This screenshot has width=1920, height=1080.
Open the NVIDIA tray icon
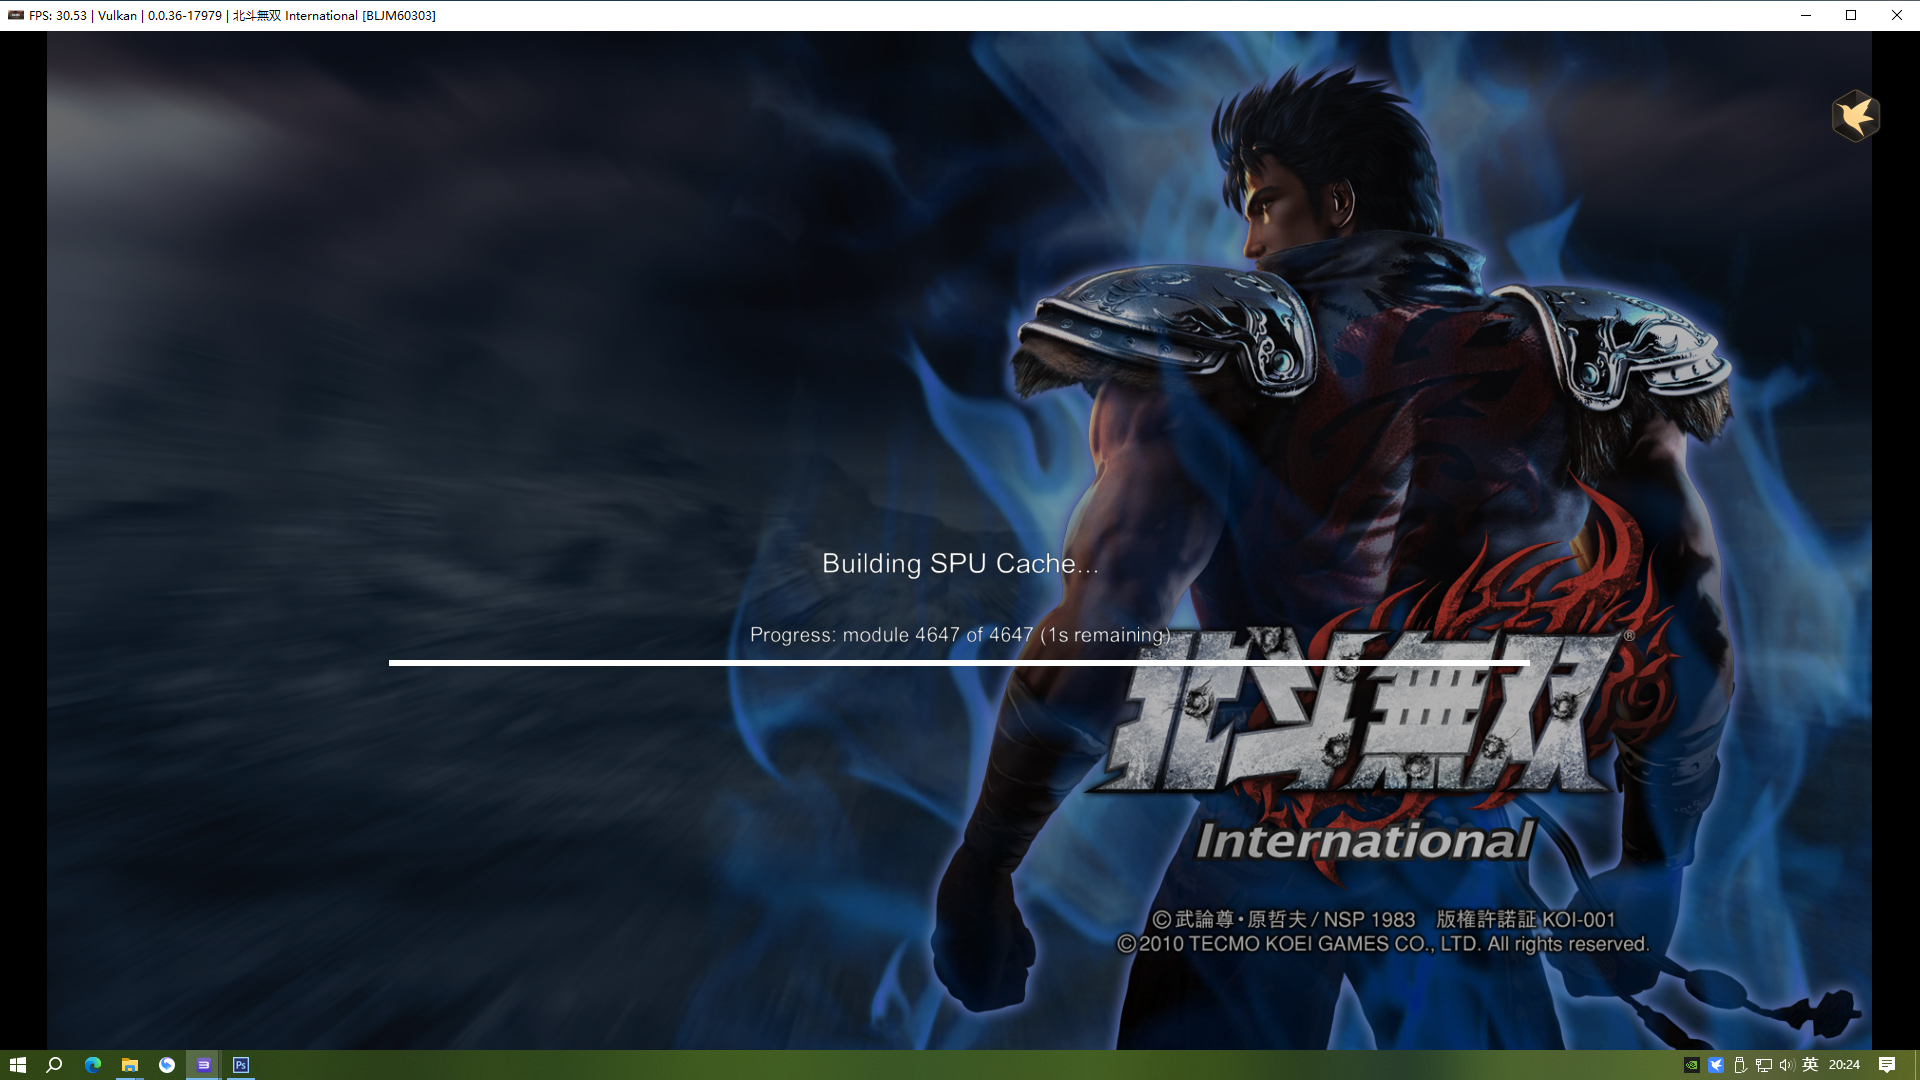coord(1691,1065)
